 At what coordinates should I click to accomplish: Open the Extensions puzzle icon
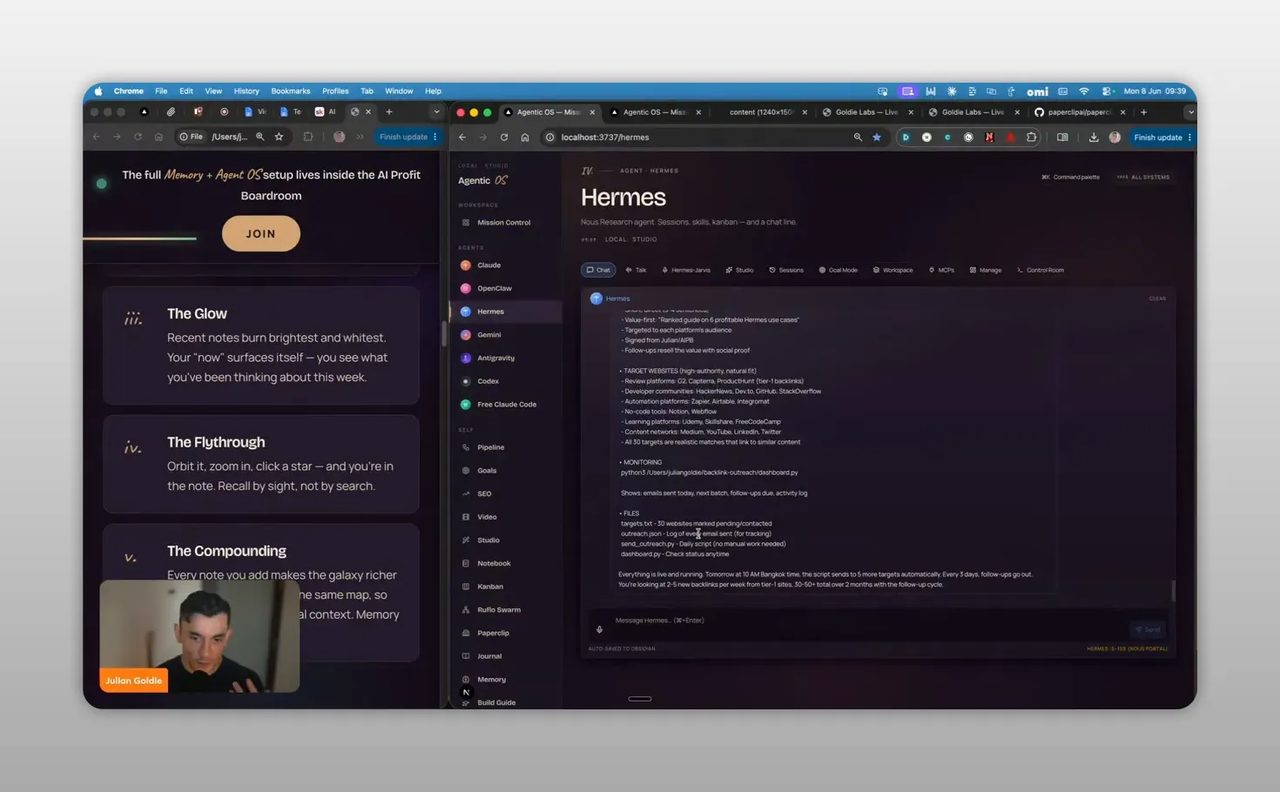[1032, 137]
